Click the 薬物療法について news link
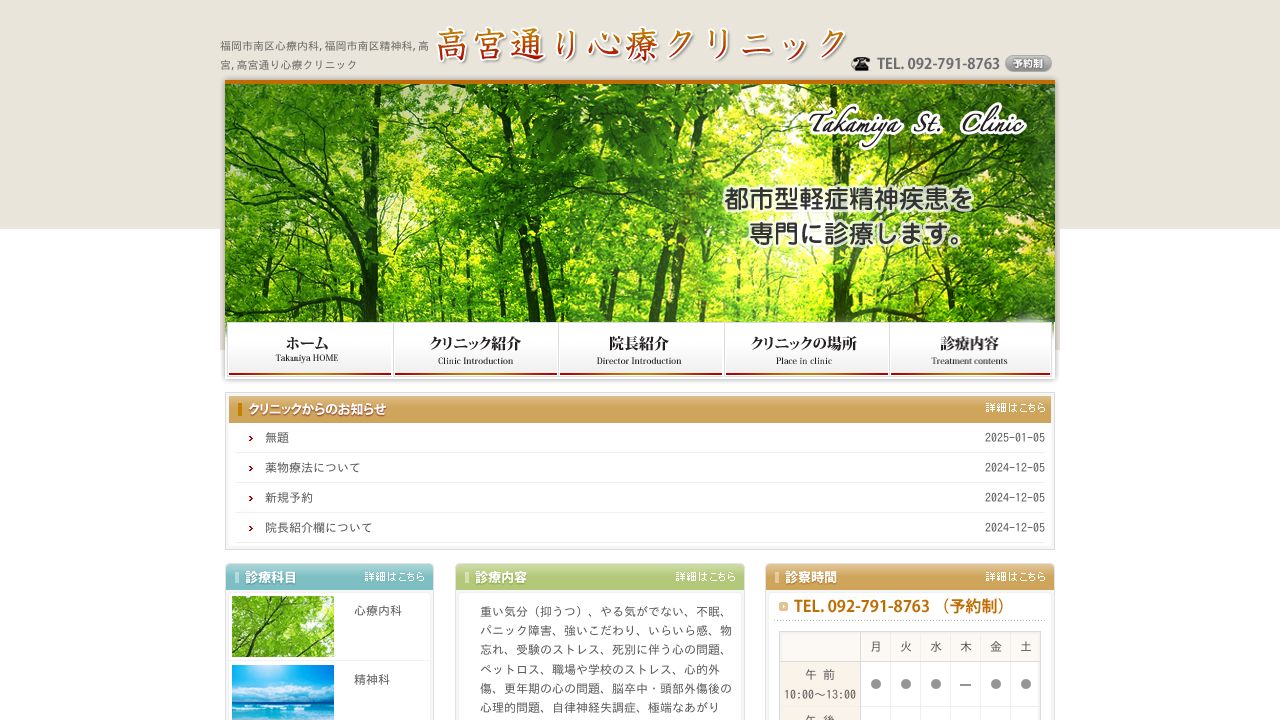Viewport: 1280px width, 720px height. pyautogui.click(x=312, y=468)
